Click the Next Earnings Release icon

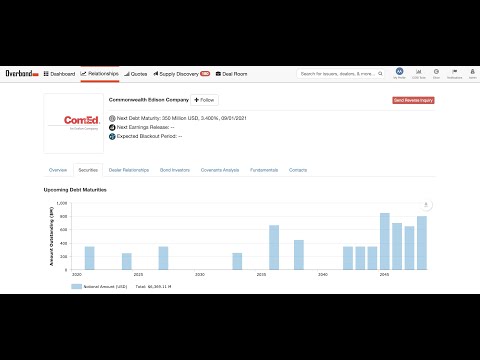click(112, 127)
